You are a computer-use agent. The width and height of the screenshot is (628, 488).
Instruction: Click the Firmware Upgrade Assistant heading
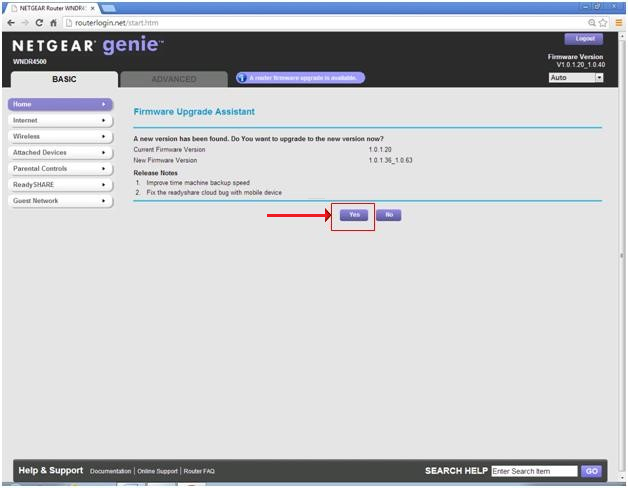(x=194, y=112)
